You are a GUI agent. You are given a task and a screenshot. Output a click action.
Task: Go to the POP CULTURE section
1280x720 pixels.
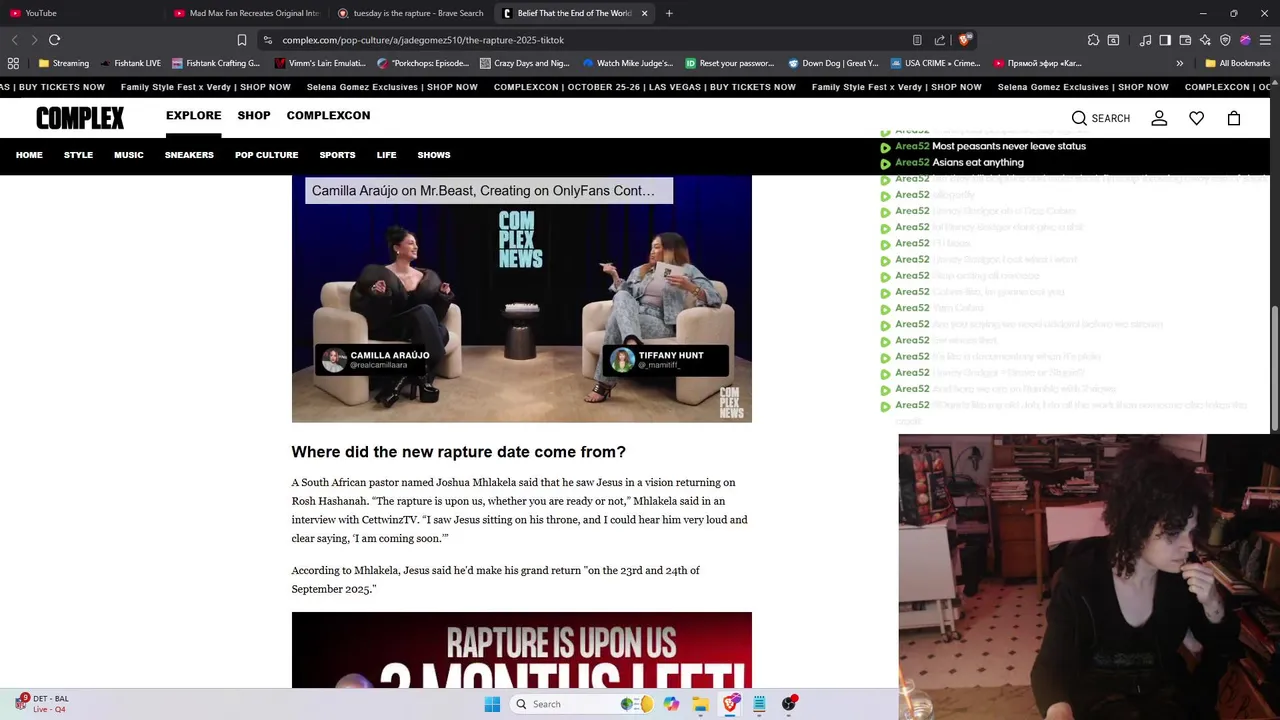[x=267, y=155]
